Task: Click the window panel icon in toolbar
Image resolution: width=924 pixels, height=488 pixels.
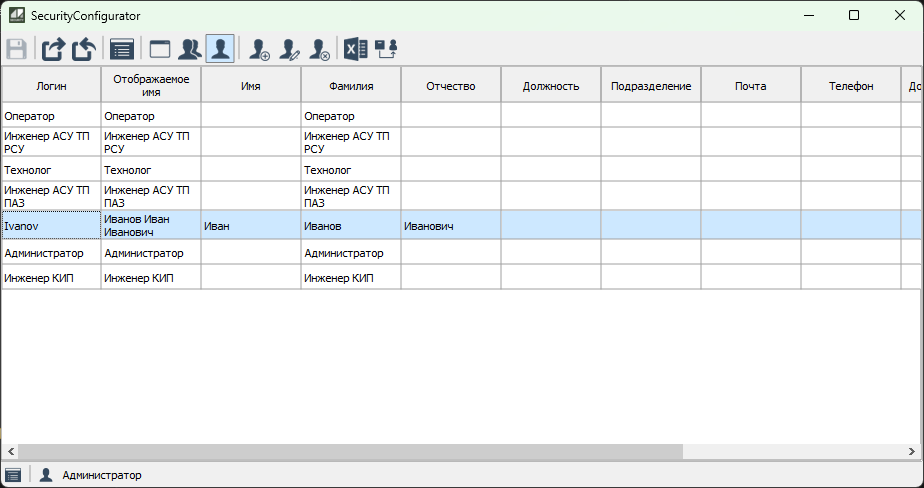Action: tap(160, 49)
